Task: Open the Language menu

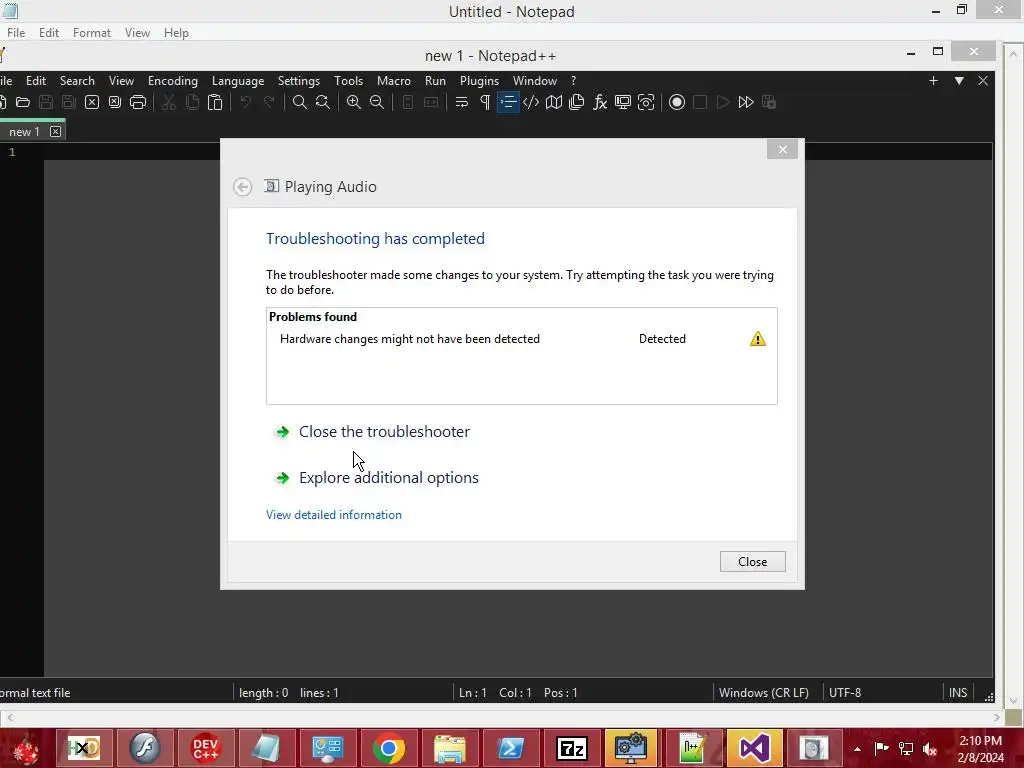Action: (x=238, y=80)
